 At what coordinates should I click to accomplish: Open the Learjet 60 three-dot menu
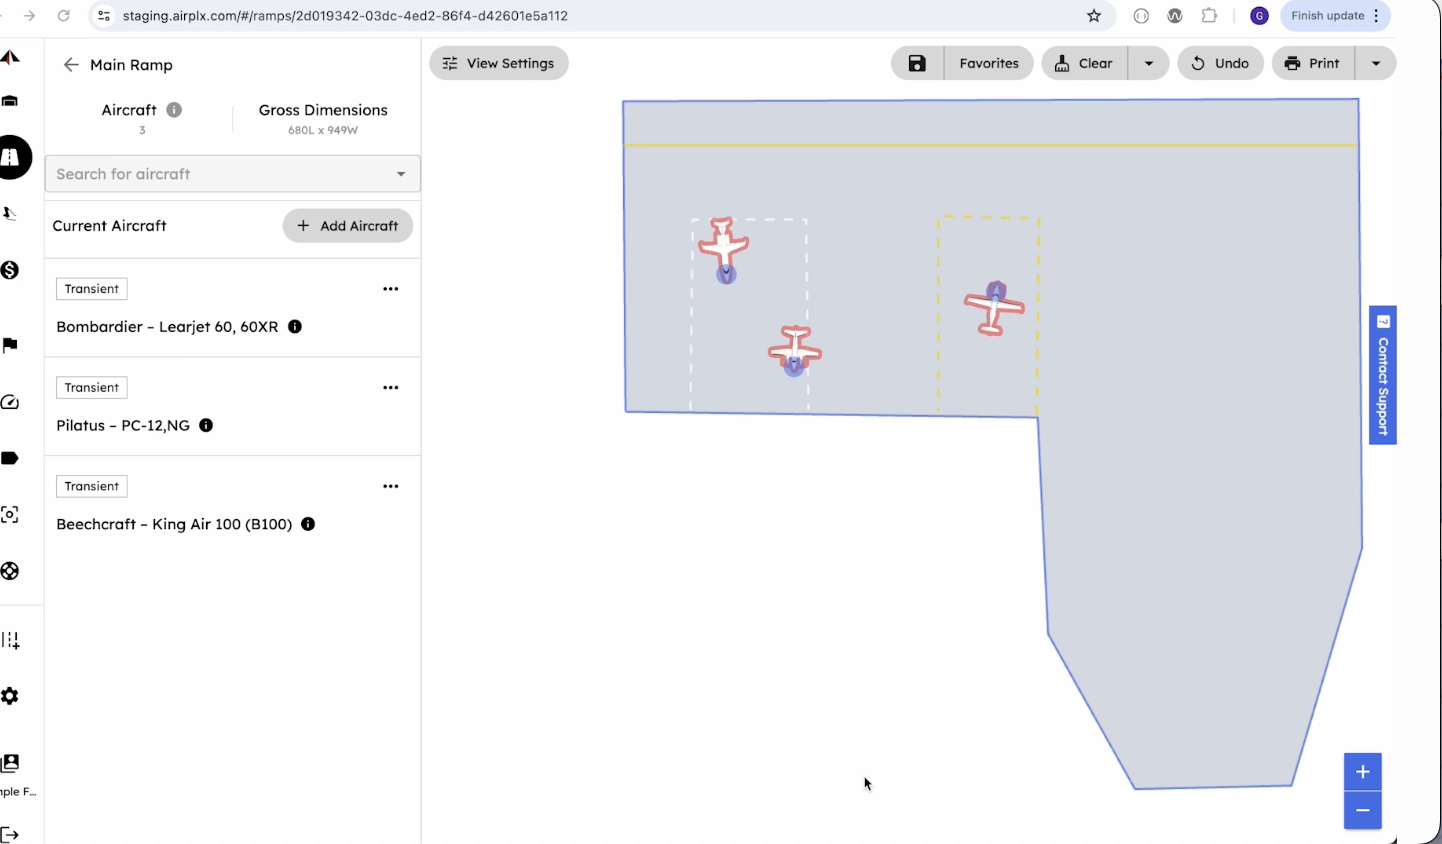[x=391, y=289]
